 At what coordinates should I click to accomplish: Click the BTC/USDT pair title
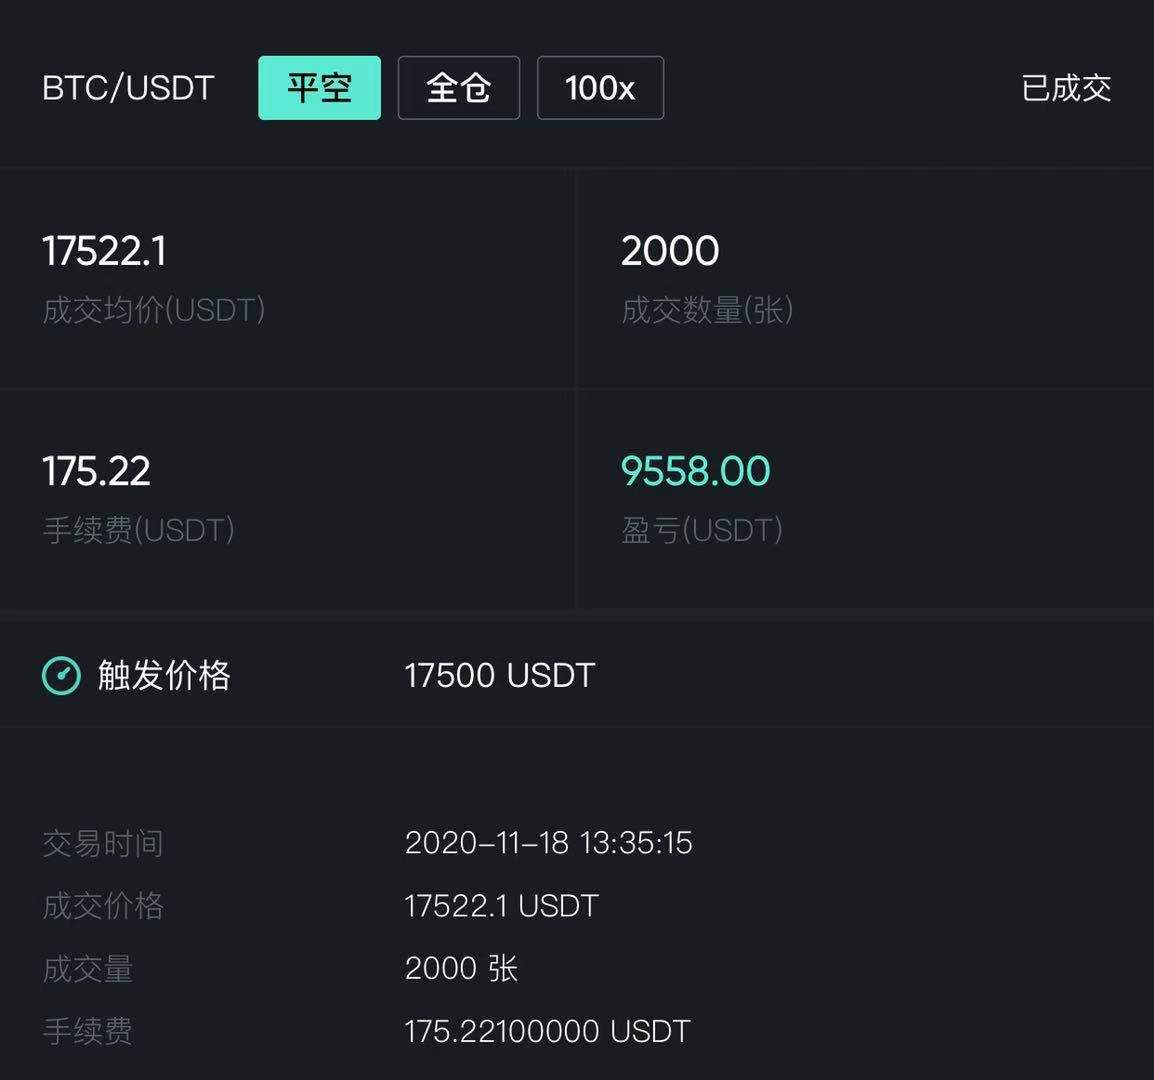(128, 88)
